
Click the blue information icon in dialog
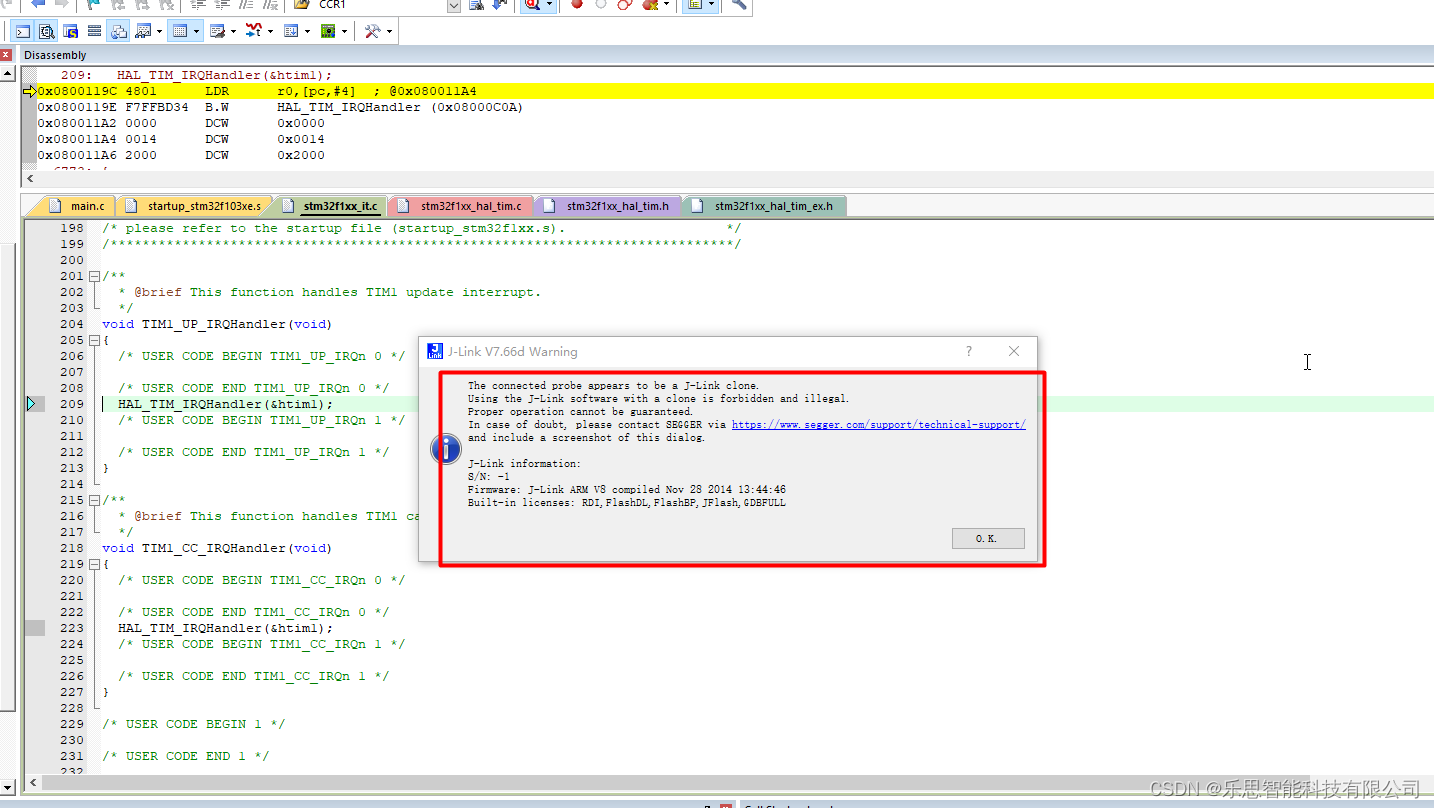(446, 449)
